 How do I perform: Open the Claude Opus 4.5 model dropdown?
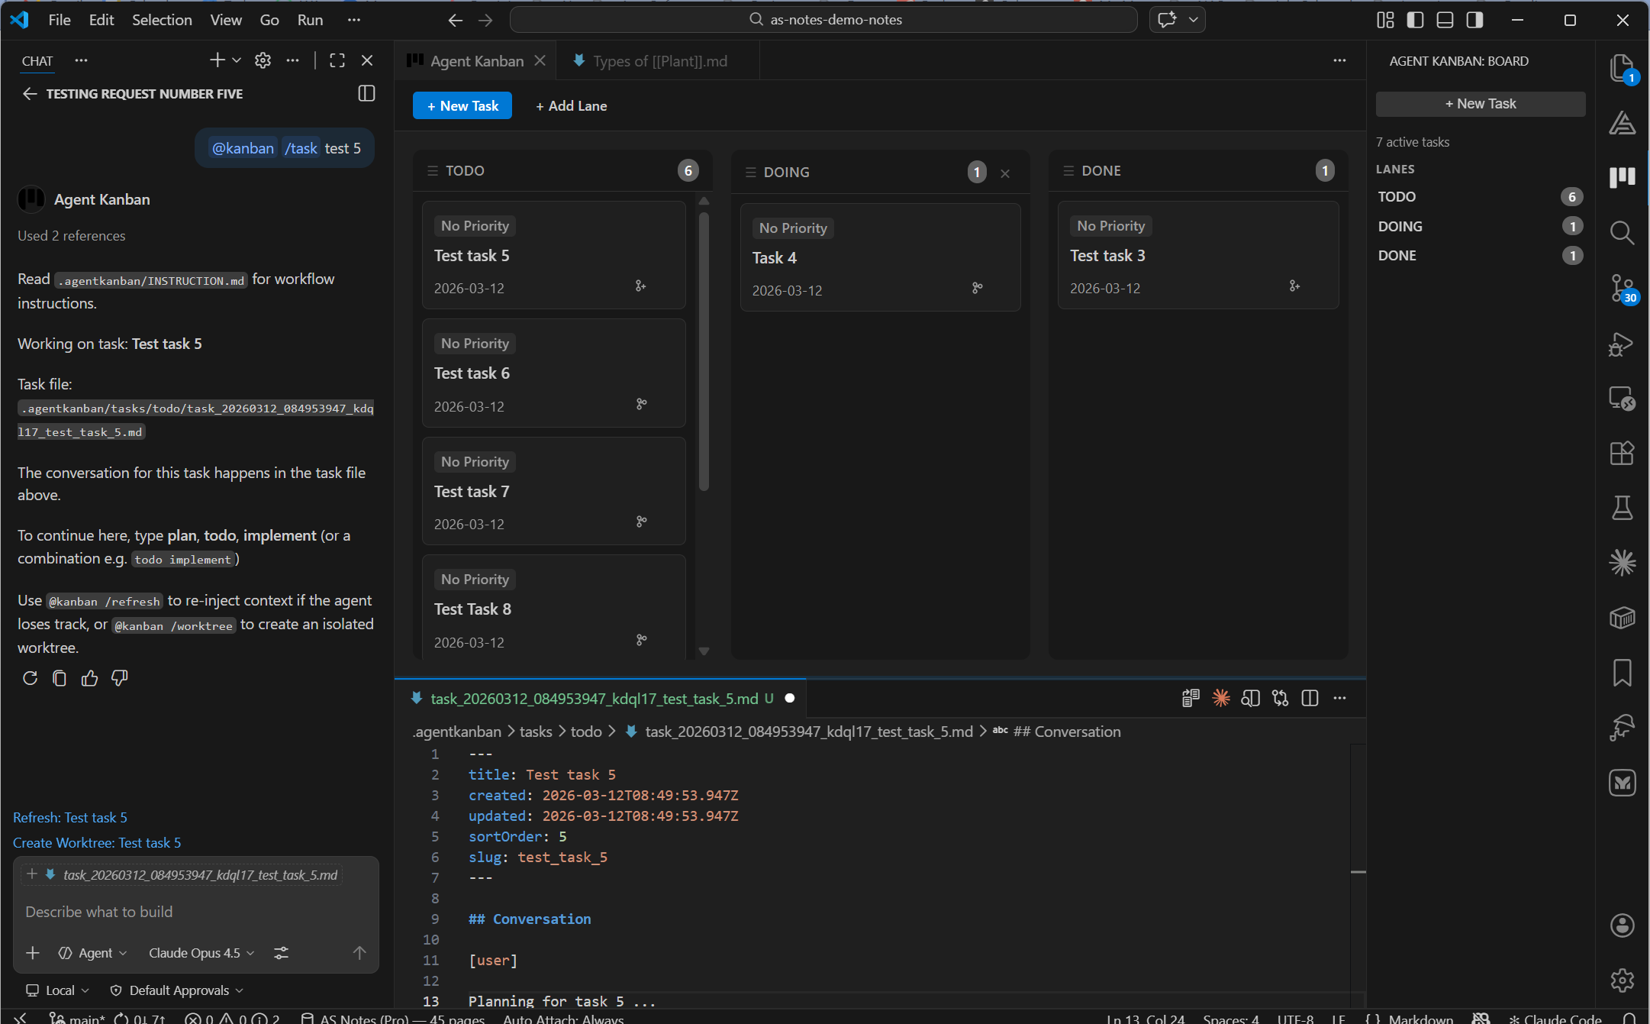(200, 953)
